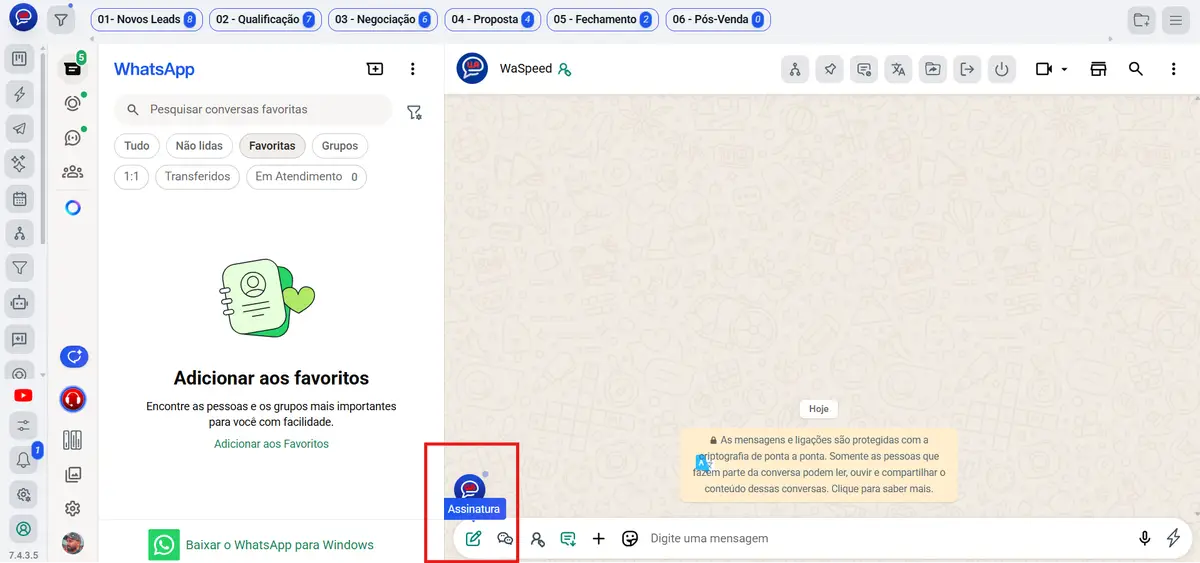The width and height of the screenshot is (1200, 563).
Task: Open the Channels icon in WhatsApp sidebar
Action: click(72, 138)
